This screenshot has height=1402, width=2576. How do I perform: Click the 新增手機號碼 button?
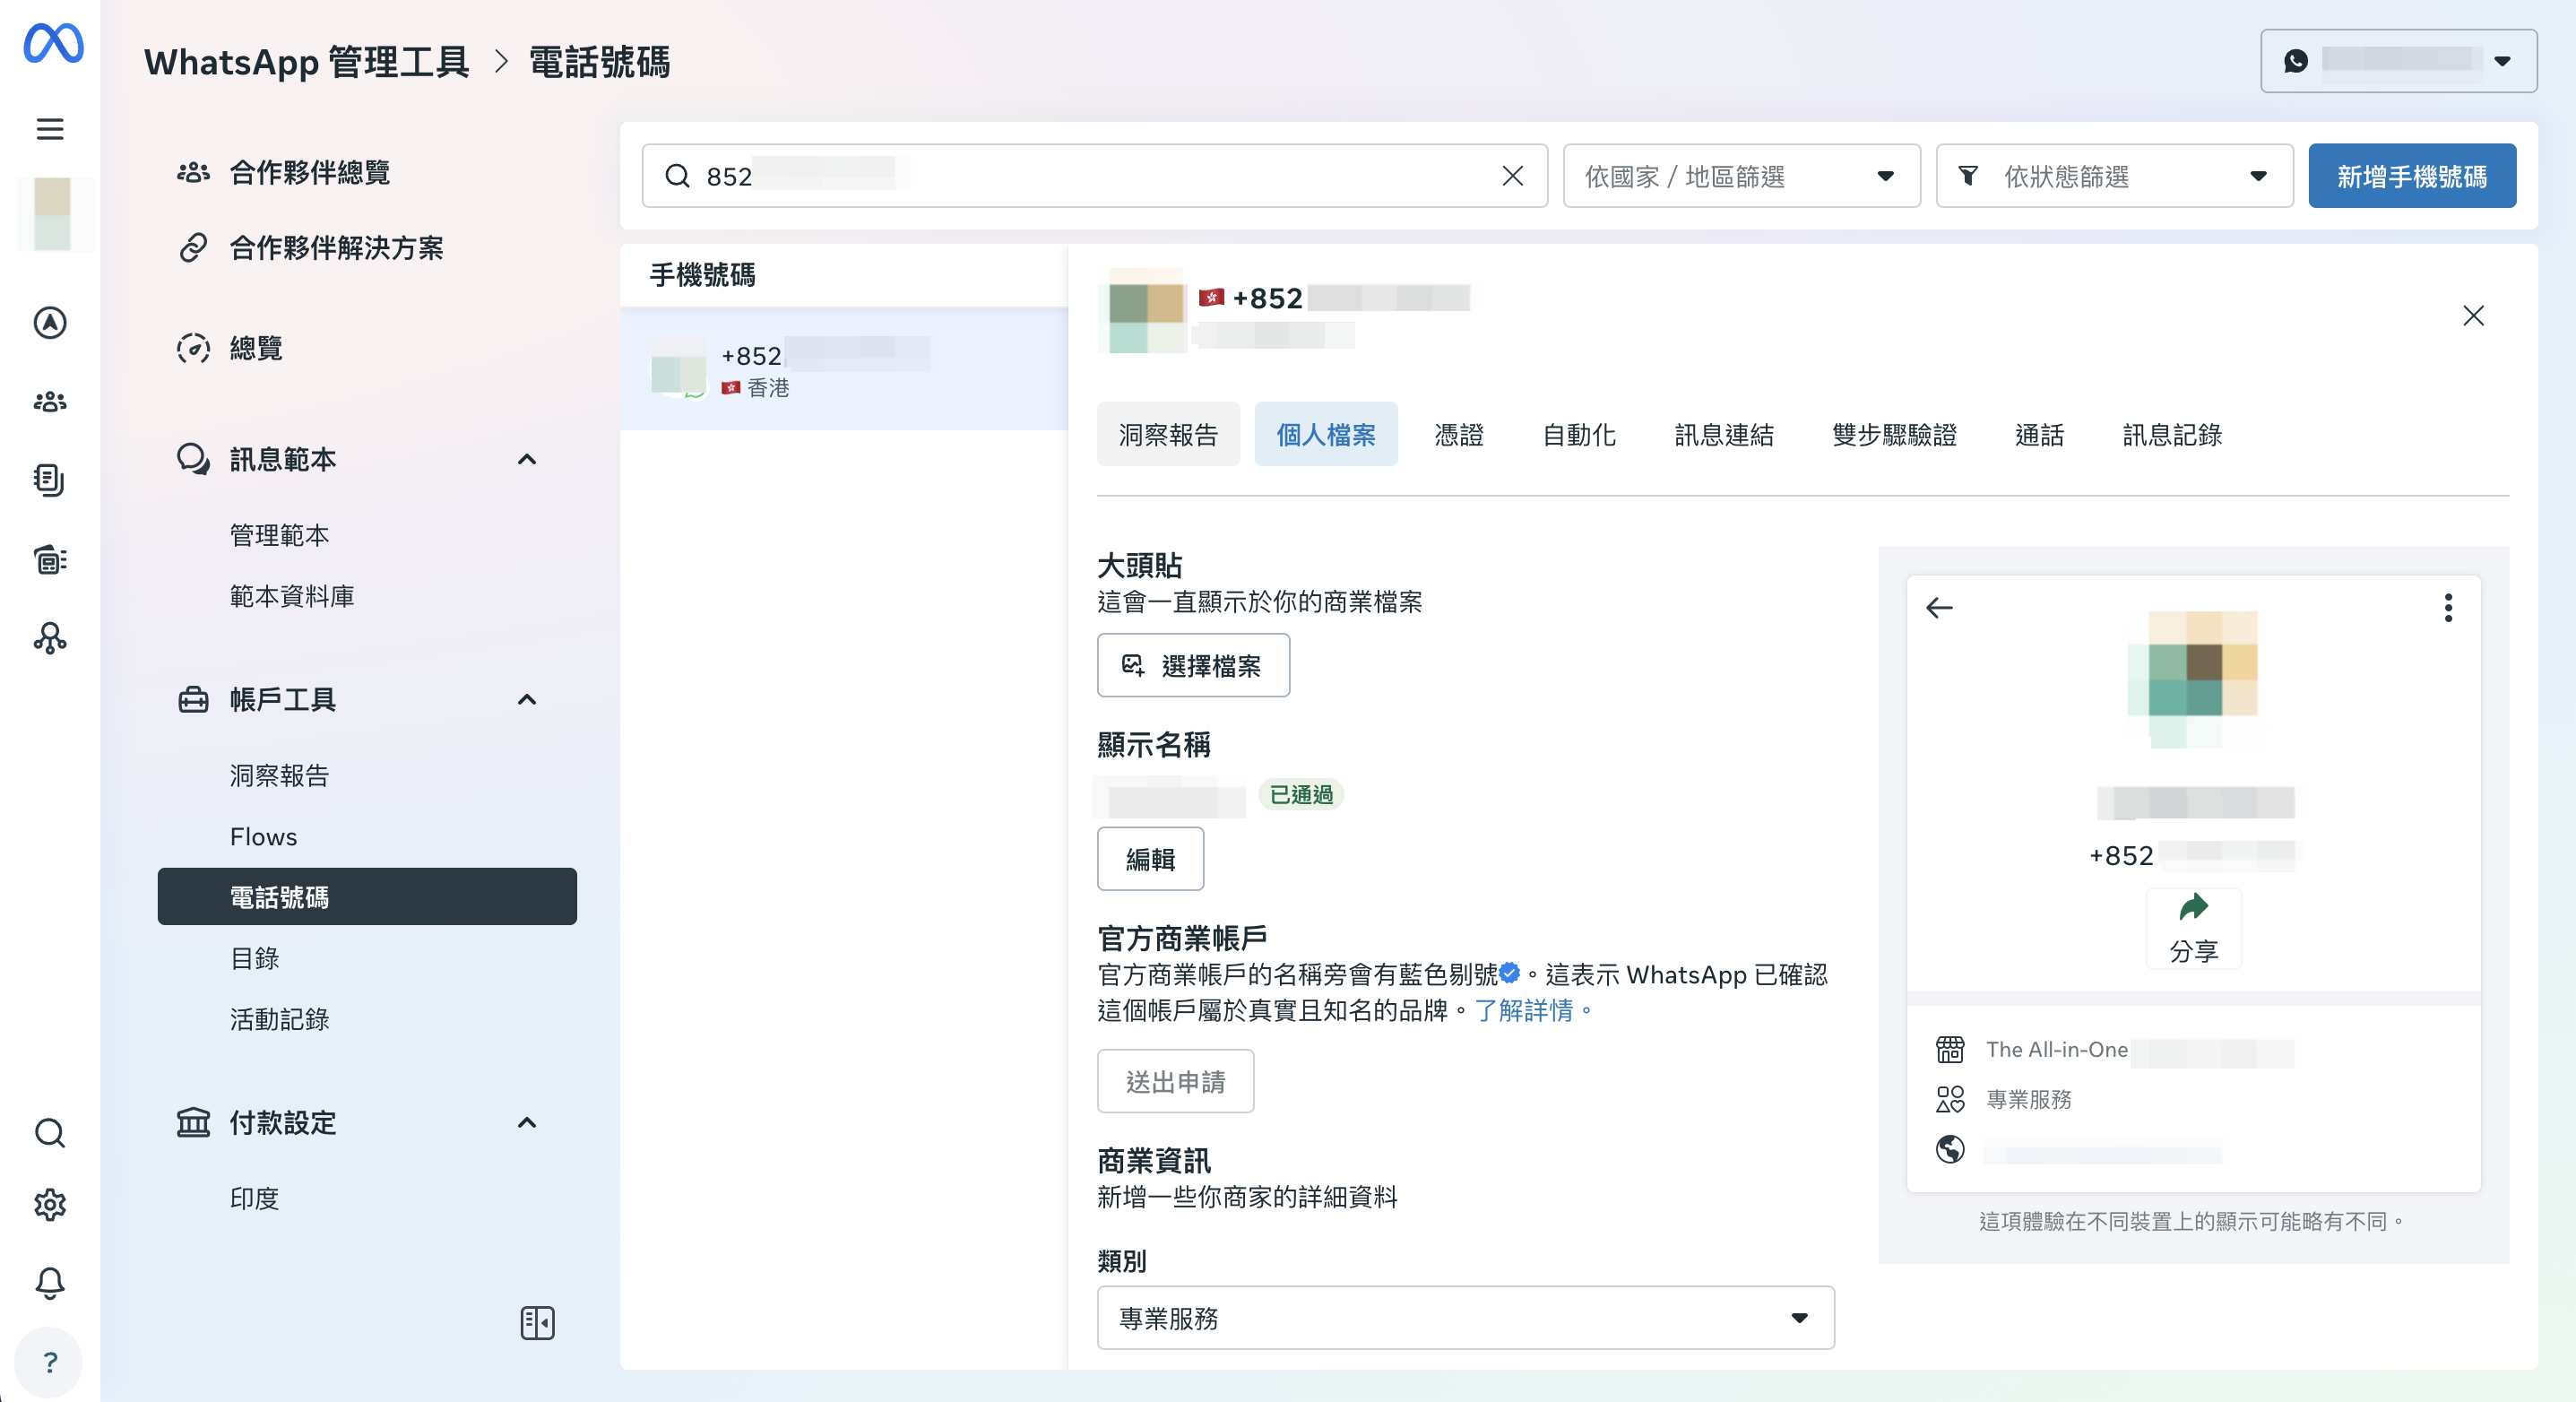click(2411, 176)
